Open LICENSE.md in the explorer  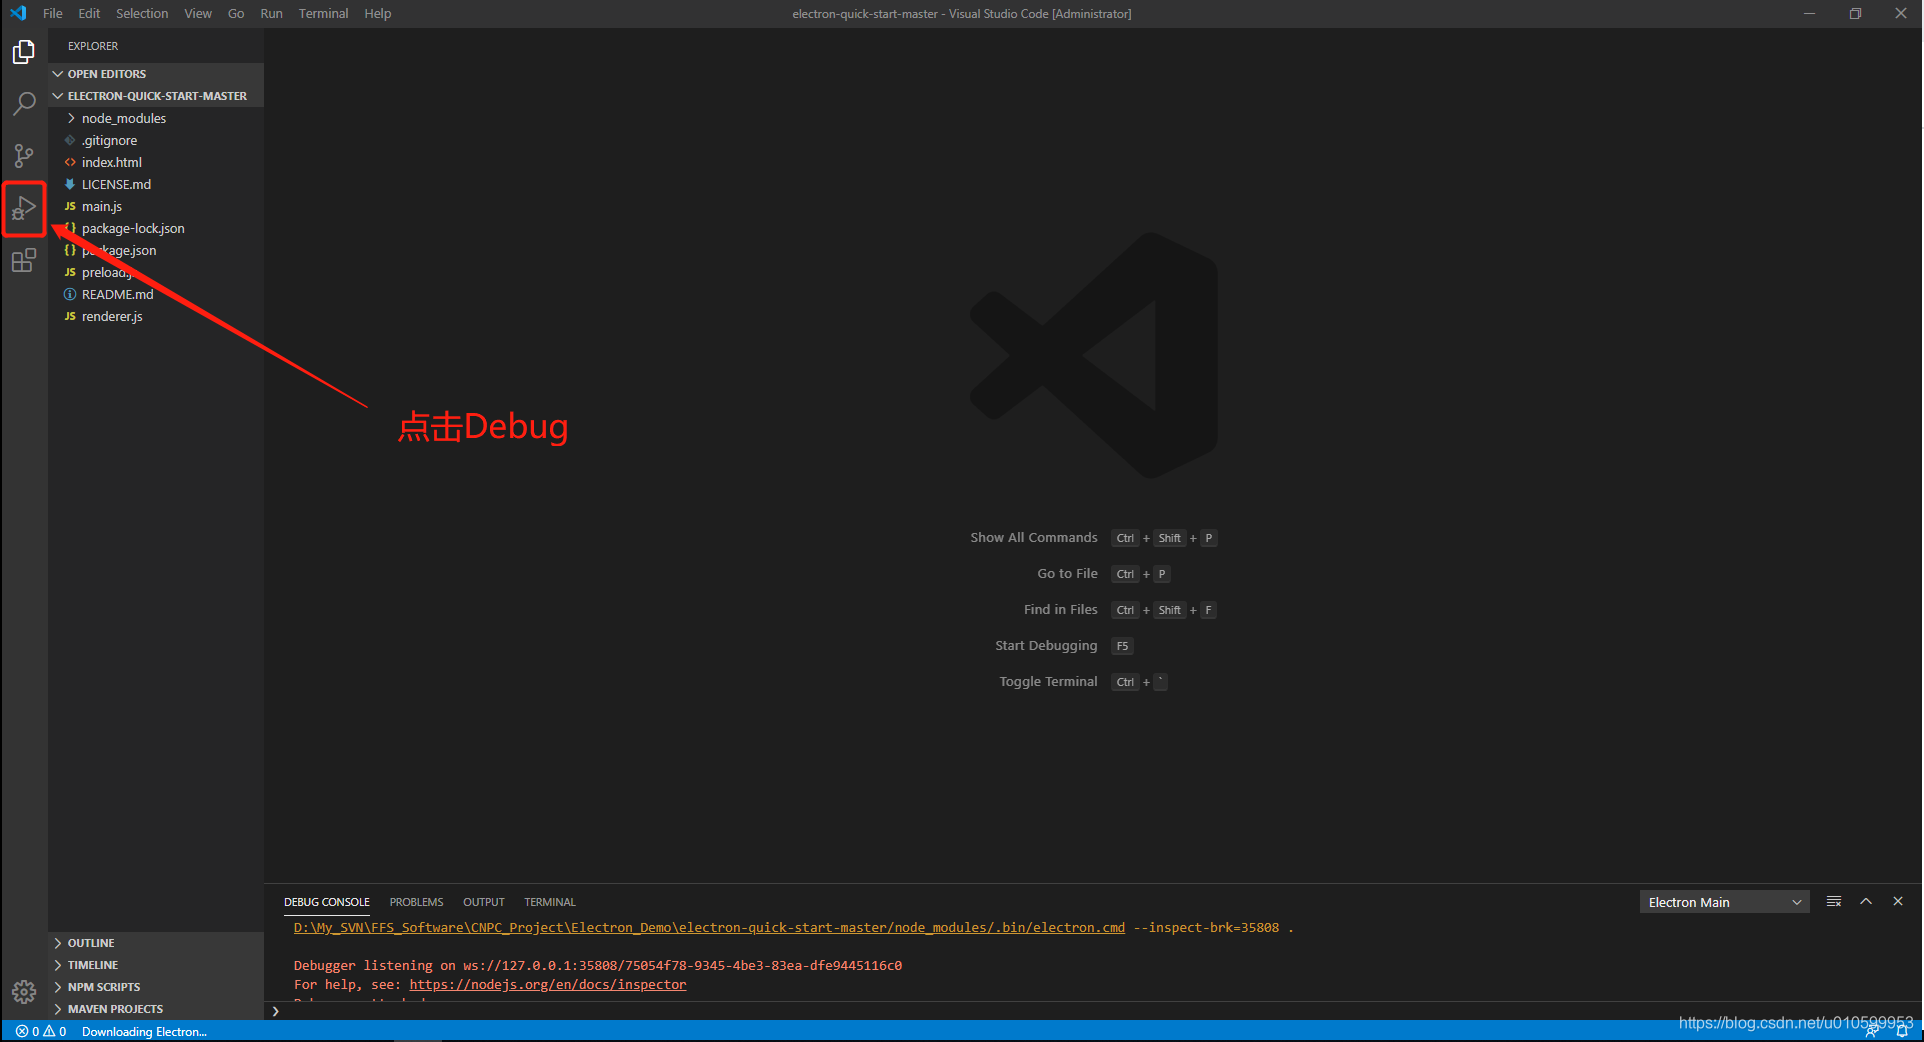(156, 184)
